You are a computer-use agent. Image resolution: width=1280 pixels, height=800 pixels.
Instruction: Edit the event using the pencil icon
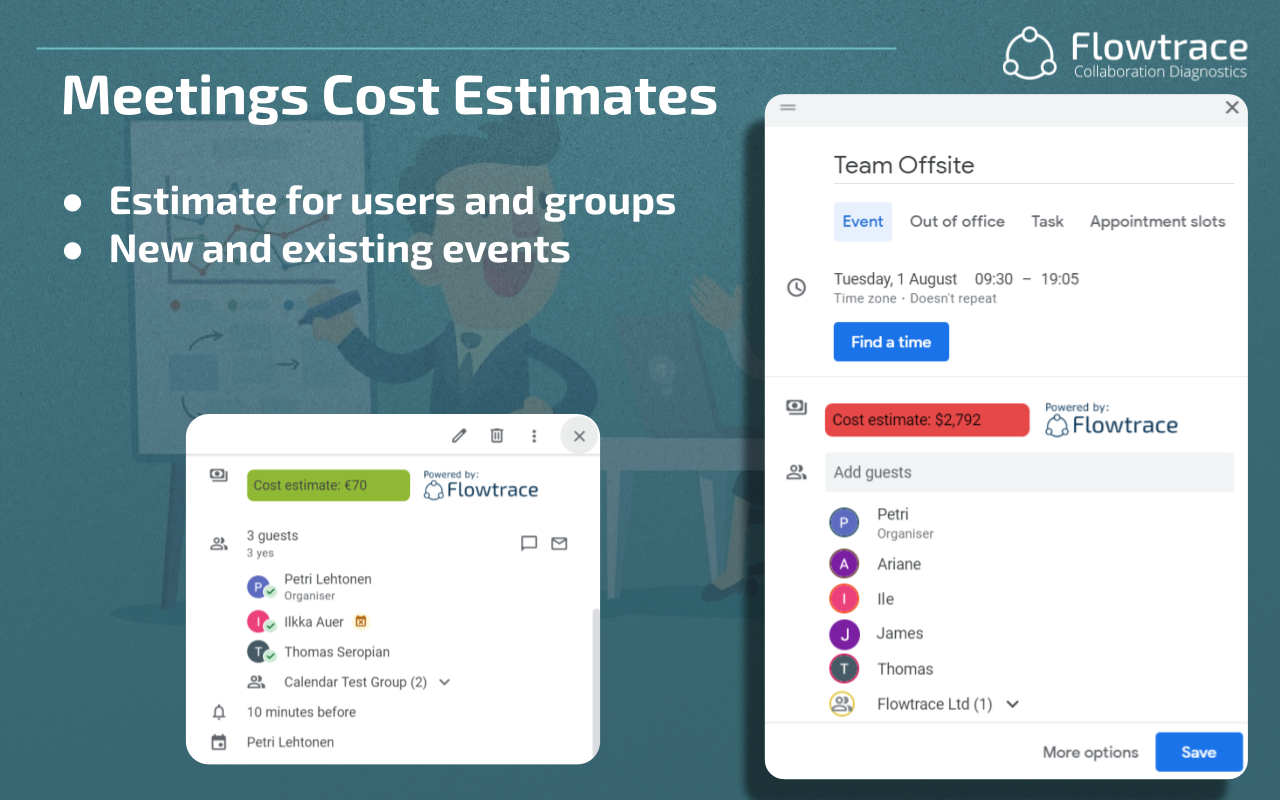[x=459, y=435]
